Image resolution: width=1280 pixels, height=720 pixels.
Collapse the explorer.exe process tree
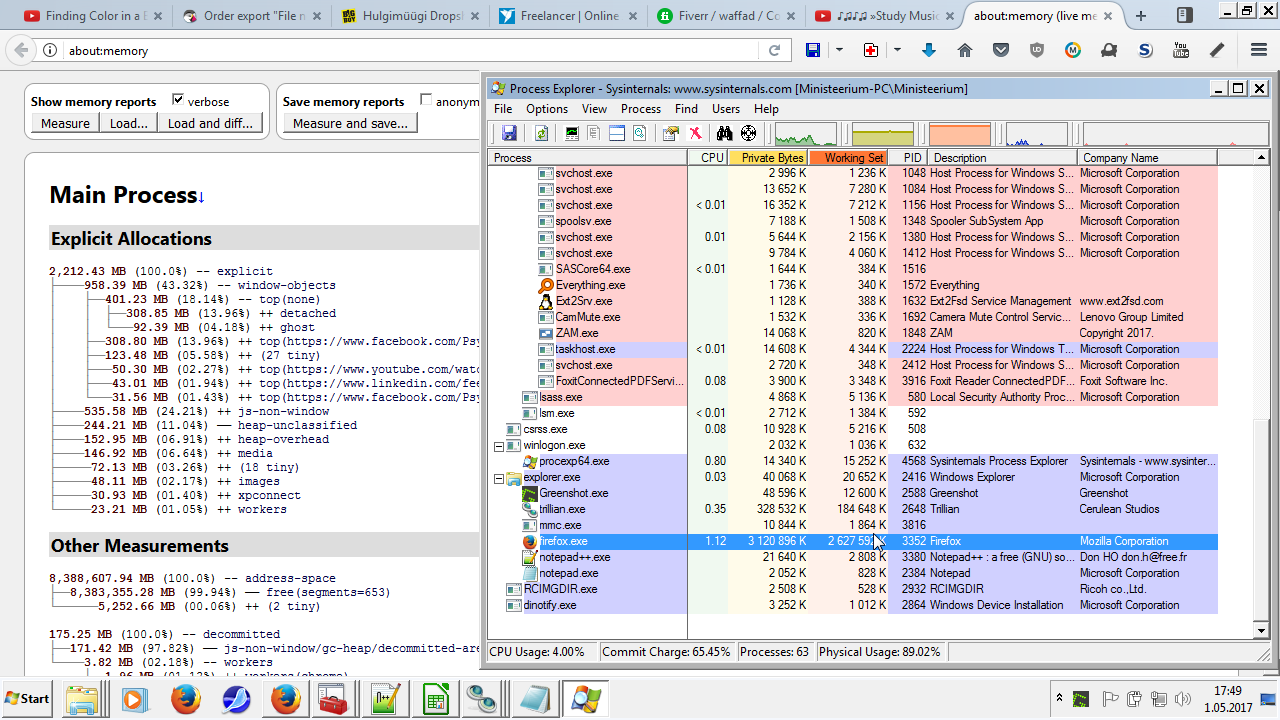[498, 478]
